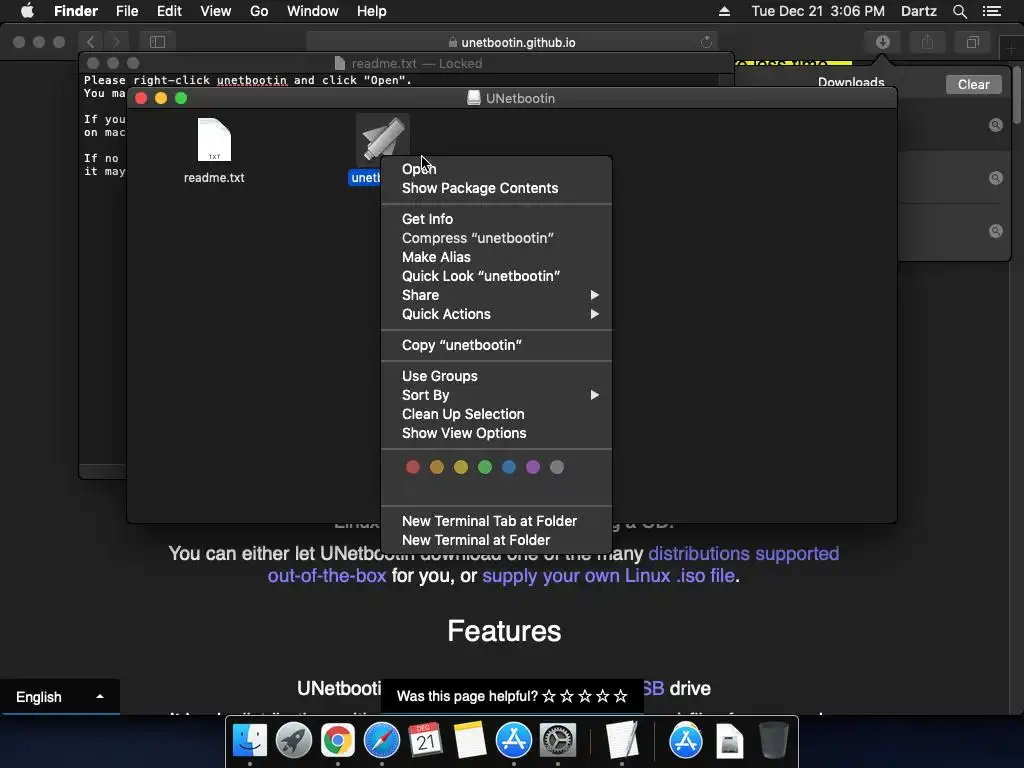Open the readme.txt file icon
The width and height of the screenshot is (1024, 768).
(x=214, y=140)
